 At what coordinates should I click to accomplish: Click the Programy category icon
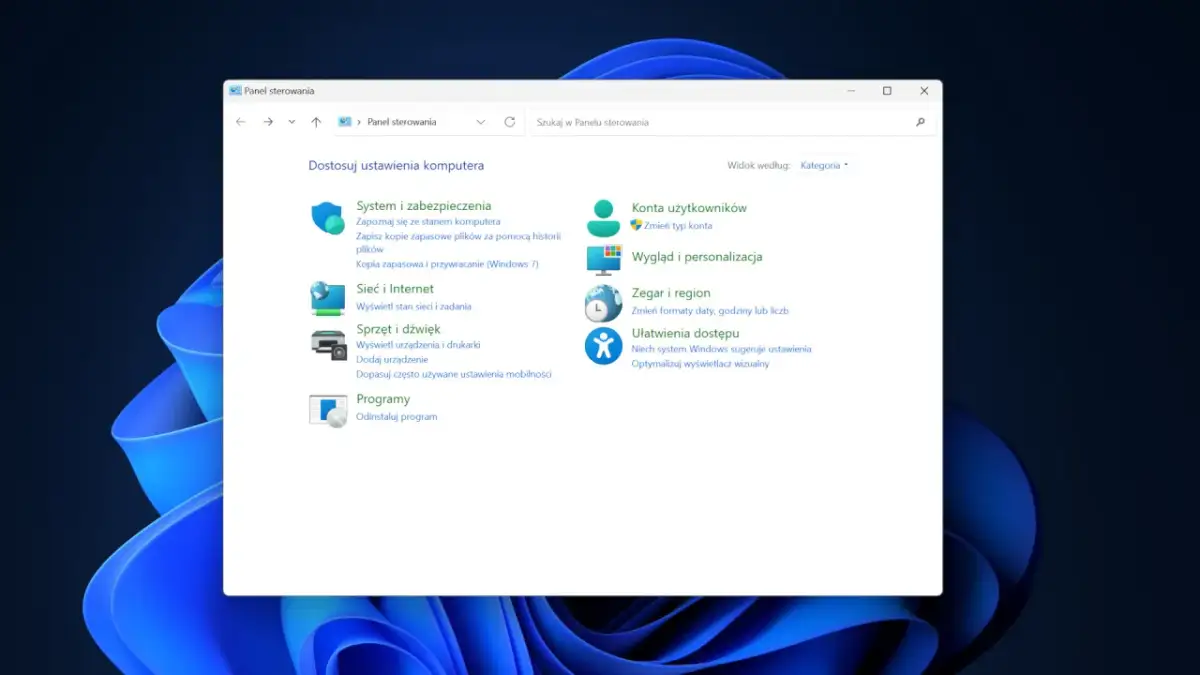327,410
